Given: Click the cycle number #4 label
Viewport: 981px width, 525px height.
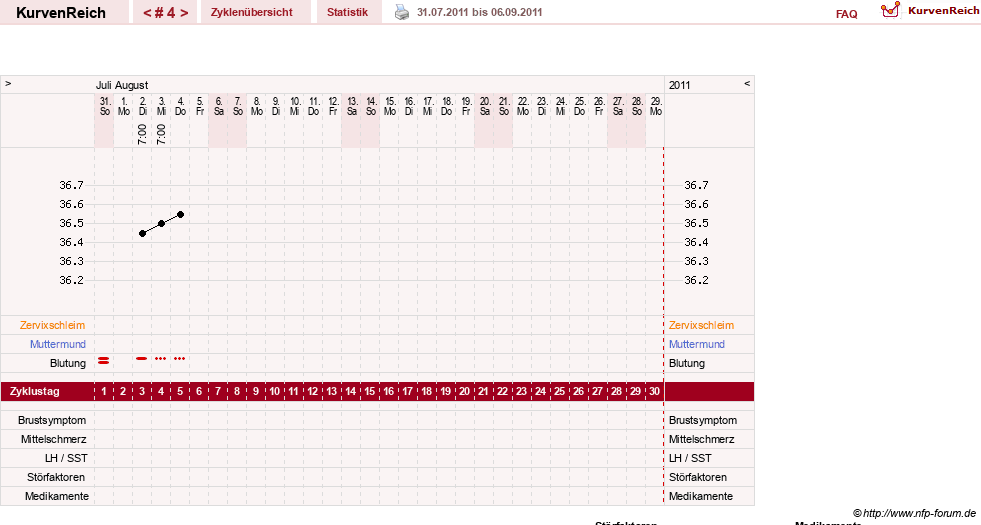Looking at the screenshot, I should [165, 13].
